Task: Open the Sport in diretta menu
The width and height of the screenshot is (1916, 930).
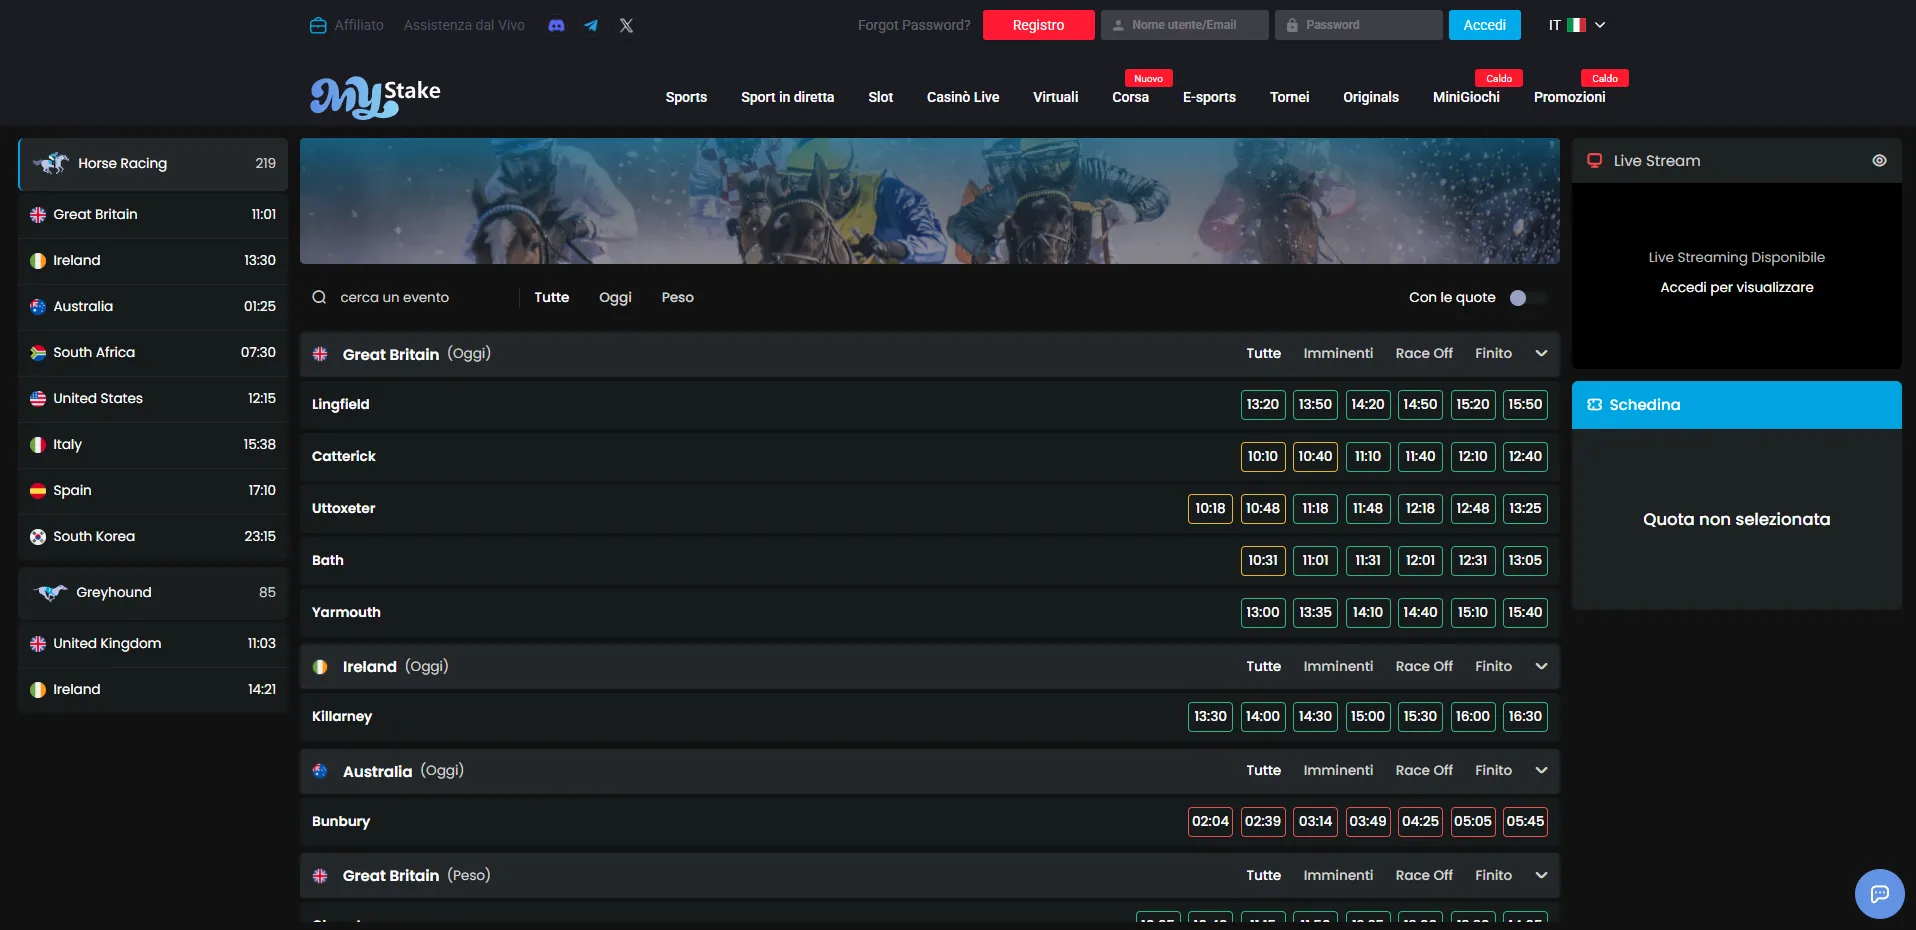Action: 787,97
